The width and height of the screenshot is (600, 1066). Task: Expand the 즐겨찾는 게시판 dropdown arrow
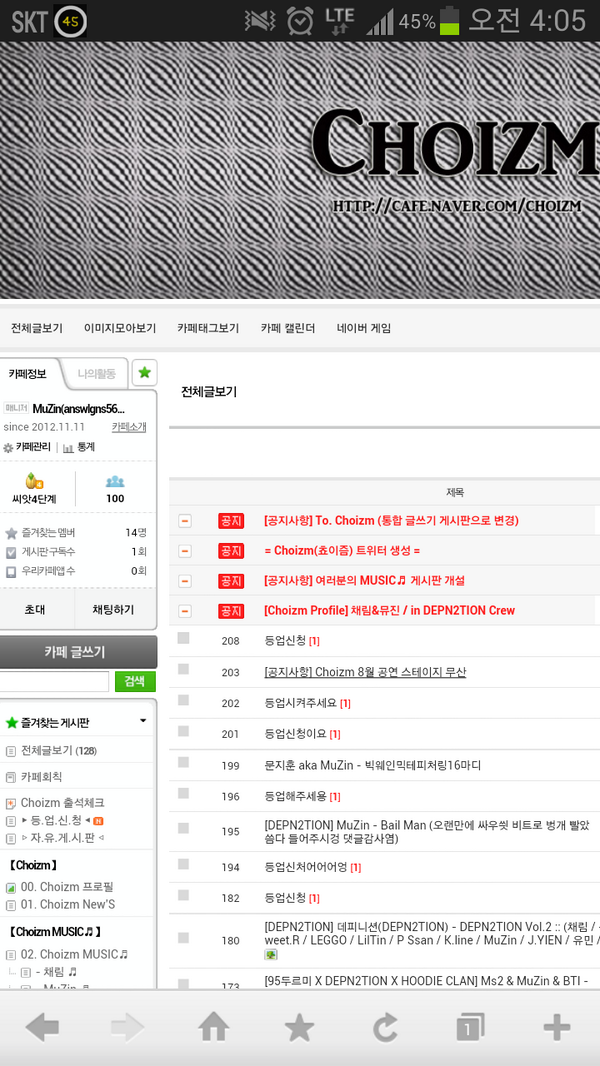[143, 721]
